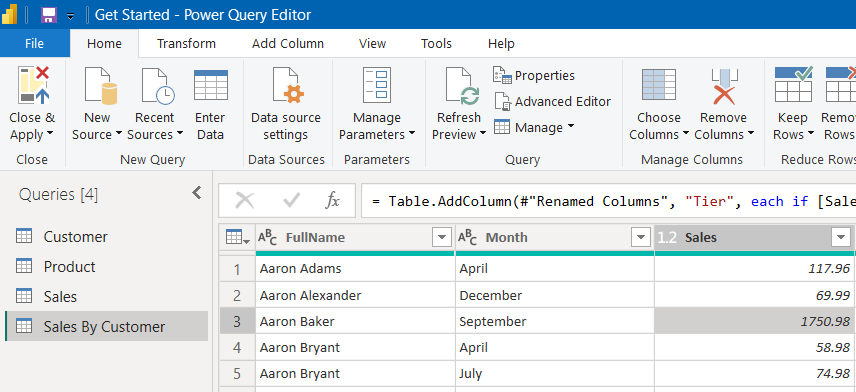Screen dimensions: 856x392
Task: Click the FullName column type icon
Action: pyautogui.click(x=268, y=237)
